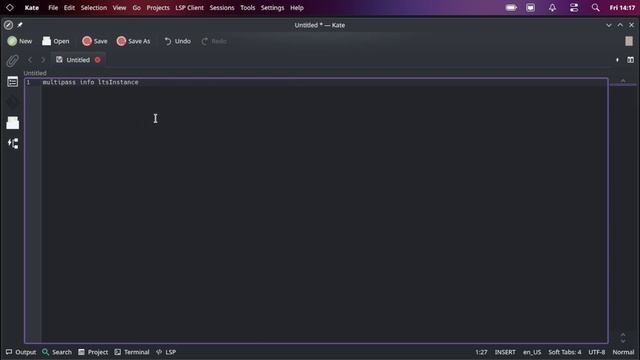Open the chat/message tray icon
The height and width of the screenshot is (360, 640).
530,8
